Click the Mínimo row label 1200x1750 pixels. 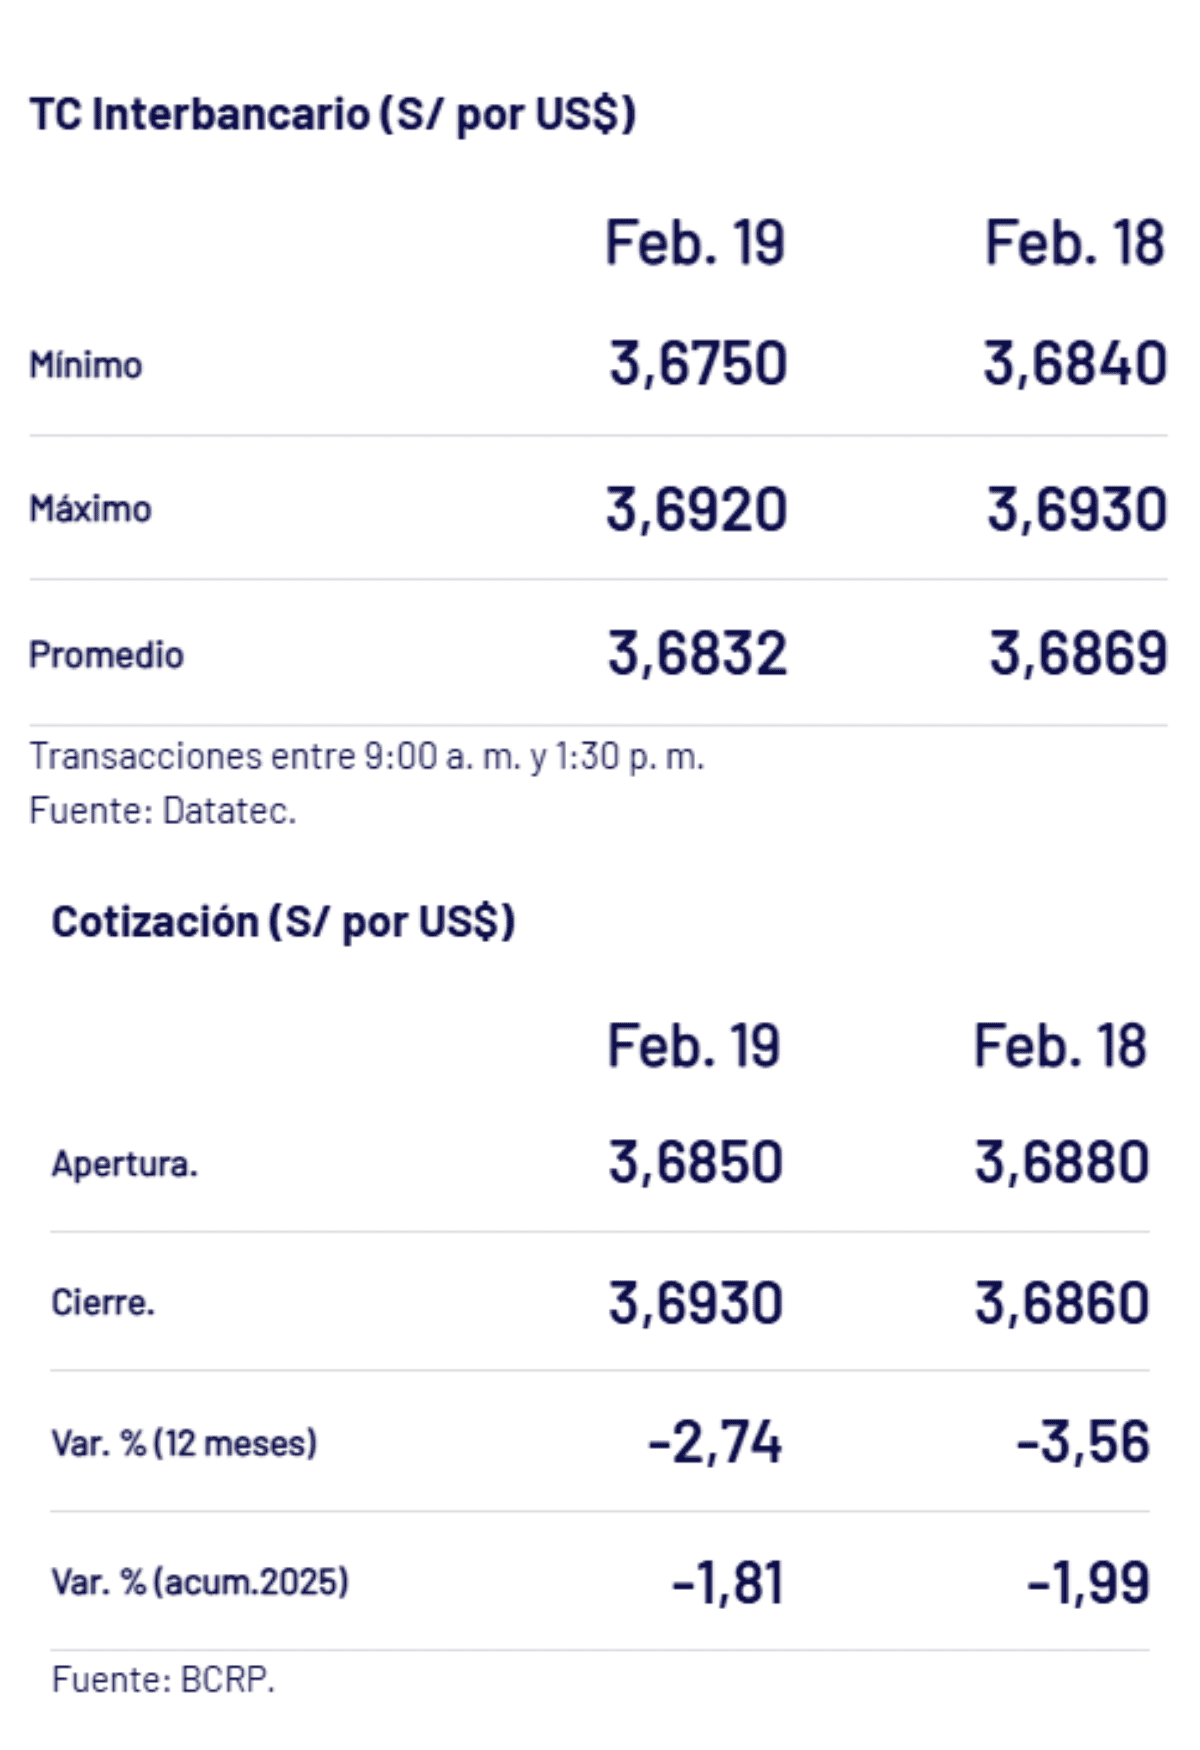tap(86, 365)
